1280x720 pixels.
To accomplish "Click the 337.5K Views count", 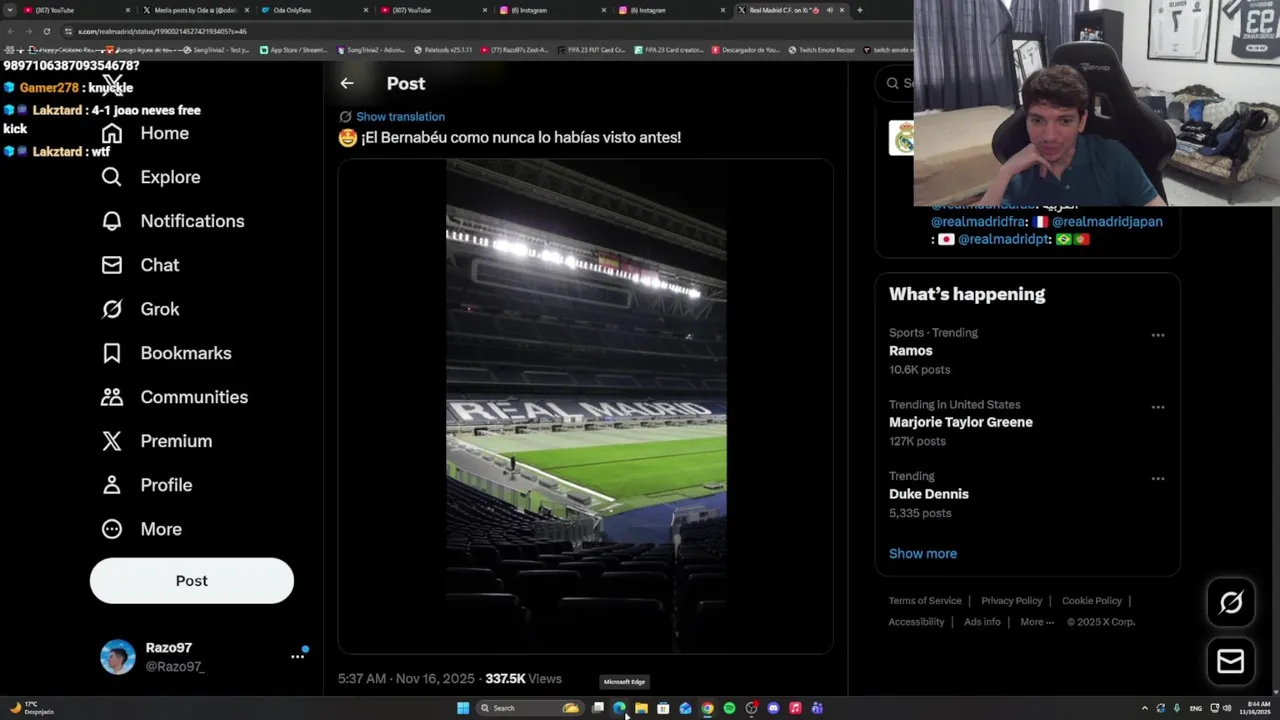I will 523,679.
